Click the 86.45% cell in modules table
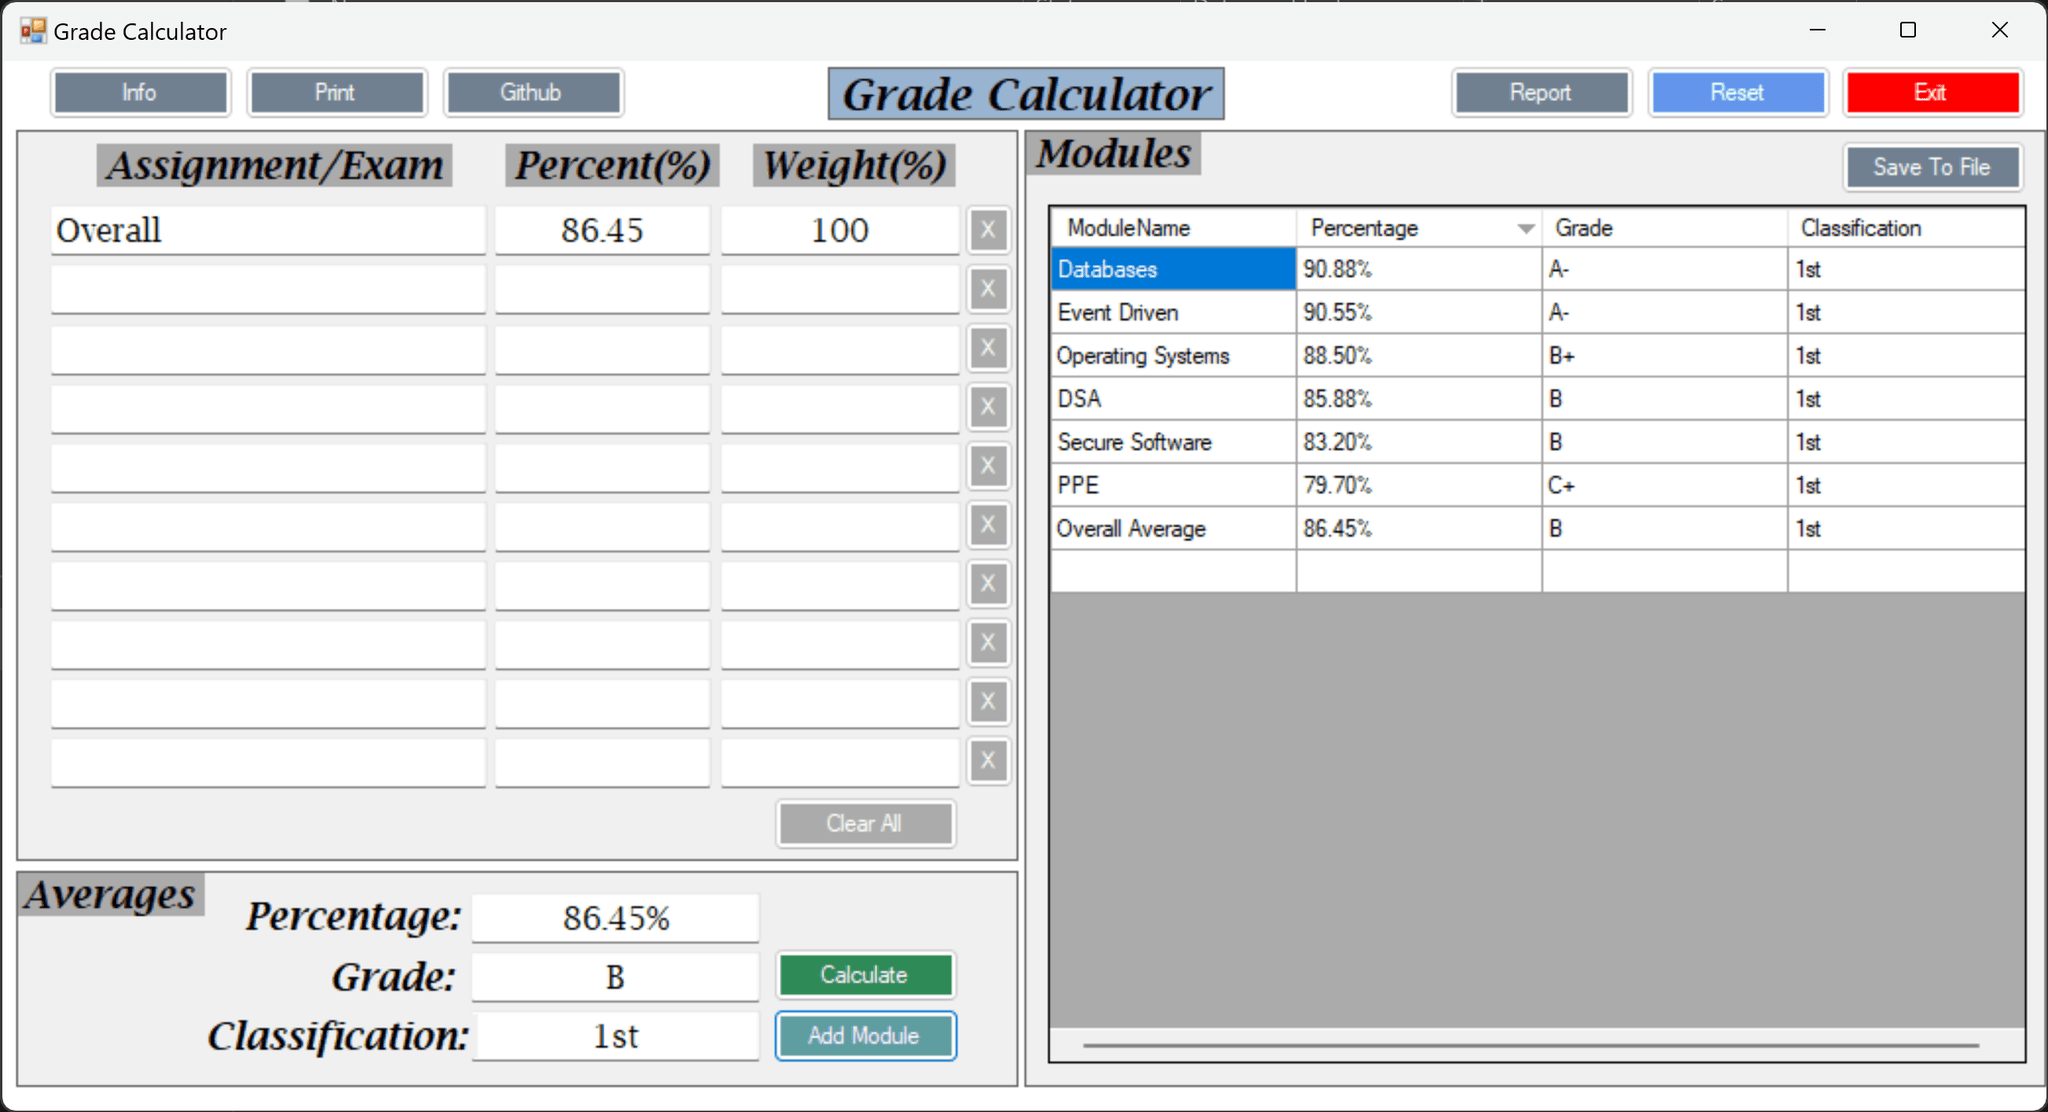This screenshot has width=2048, height=1112. [1418, 528]
